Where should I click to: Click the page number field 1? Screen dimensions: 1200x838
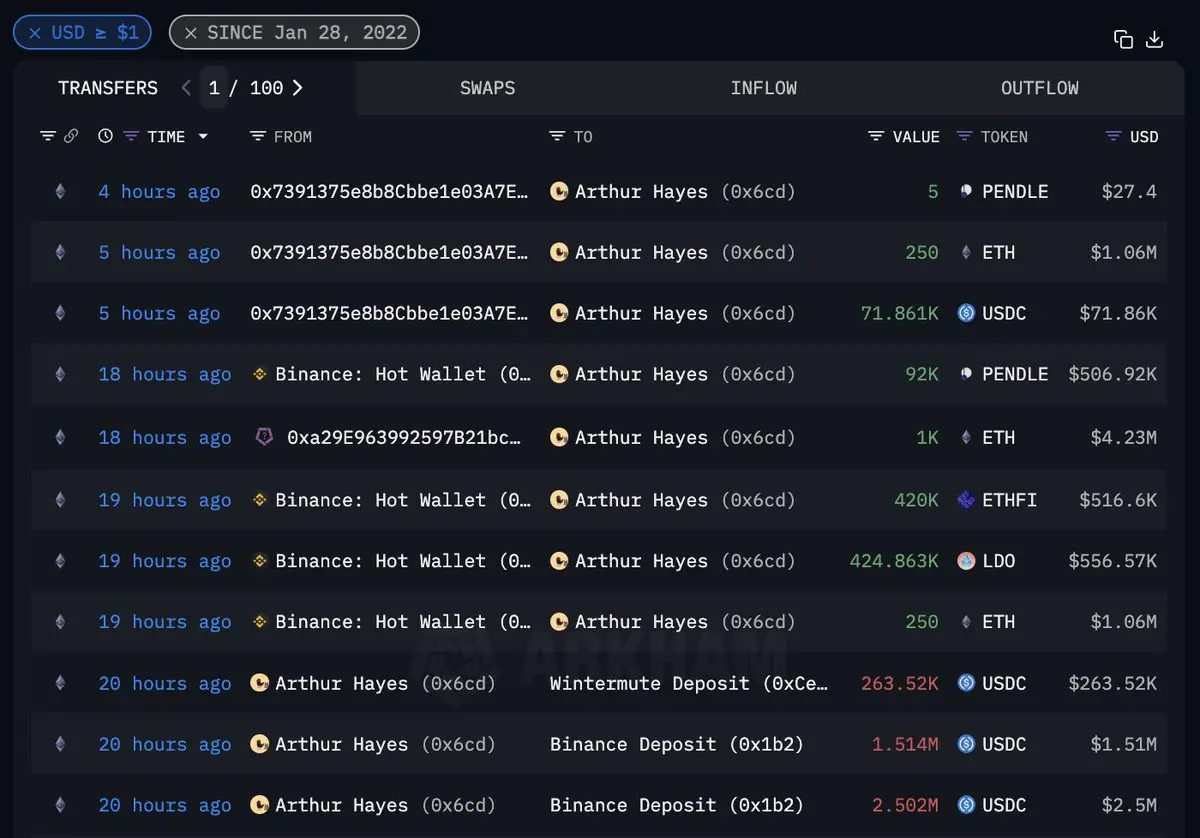pos(214,88)
